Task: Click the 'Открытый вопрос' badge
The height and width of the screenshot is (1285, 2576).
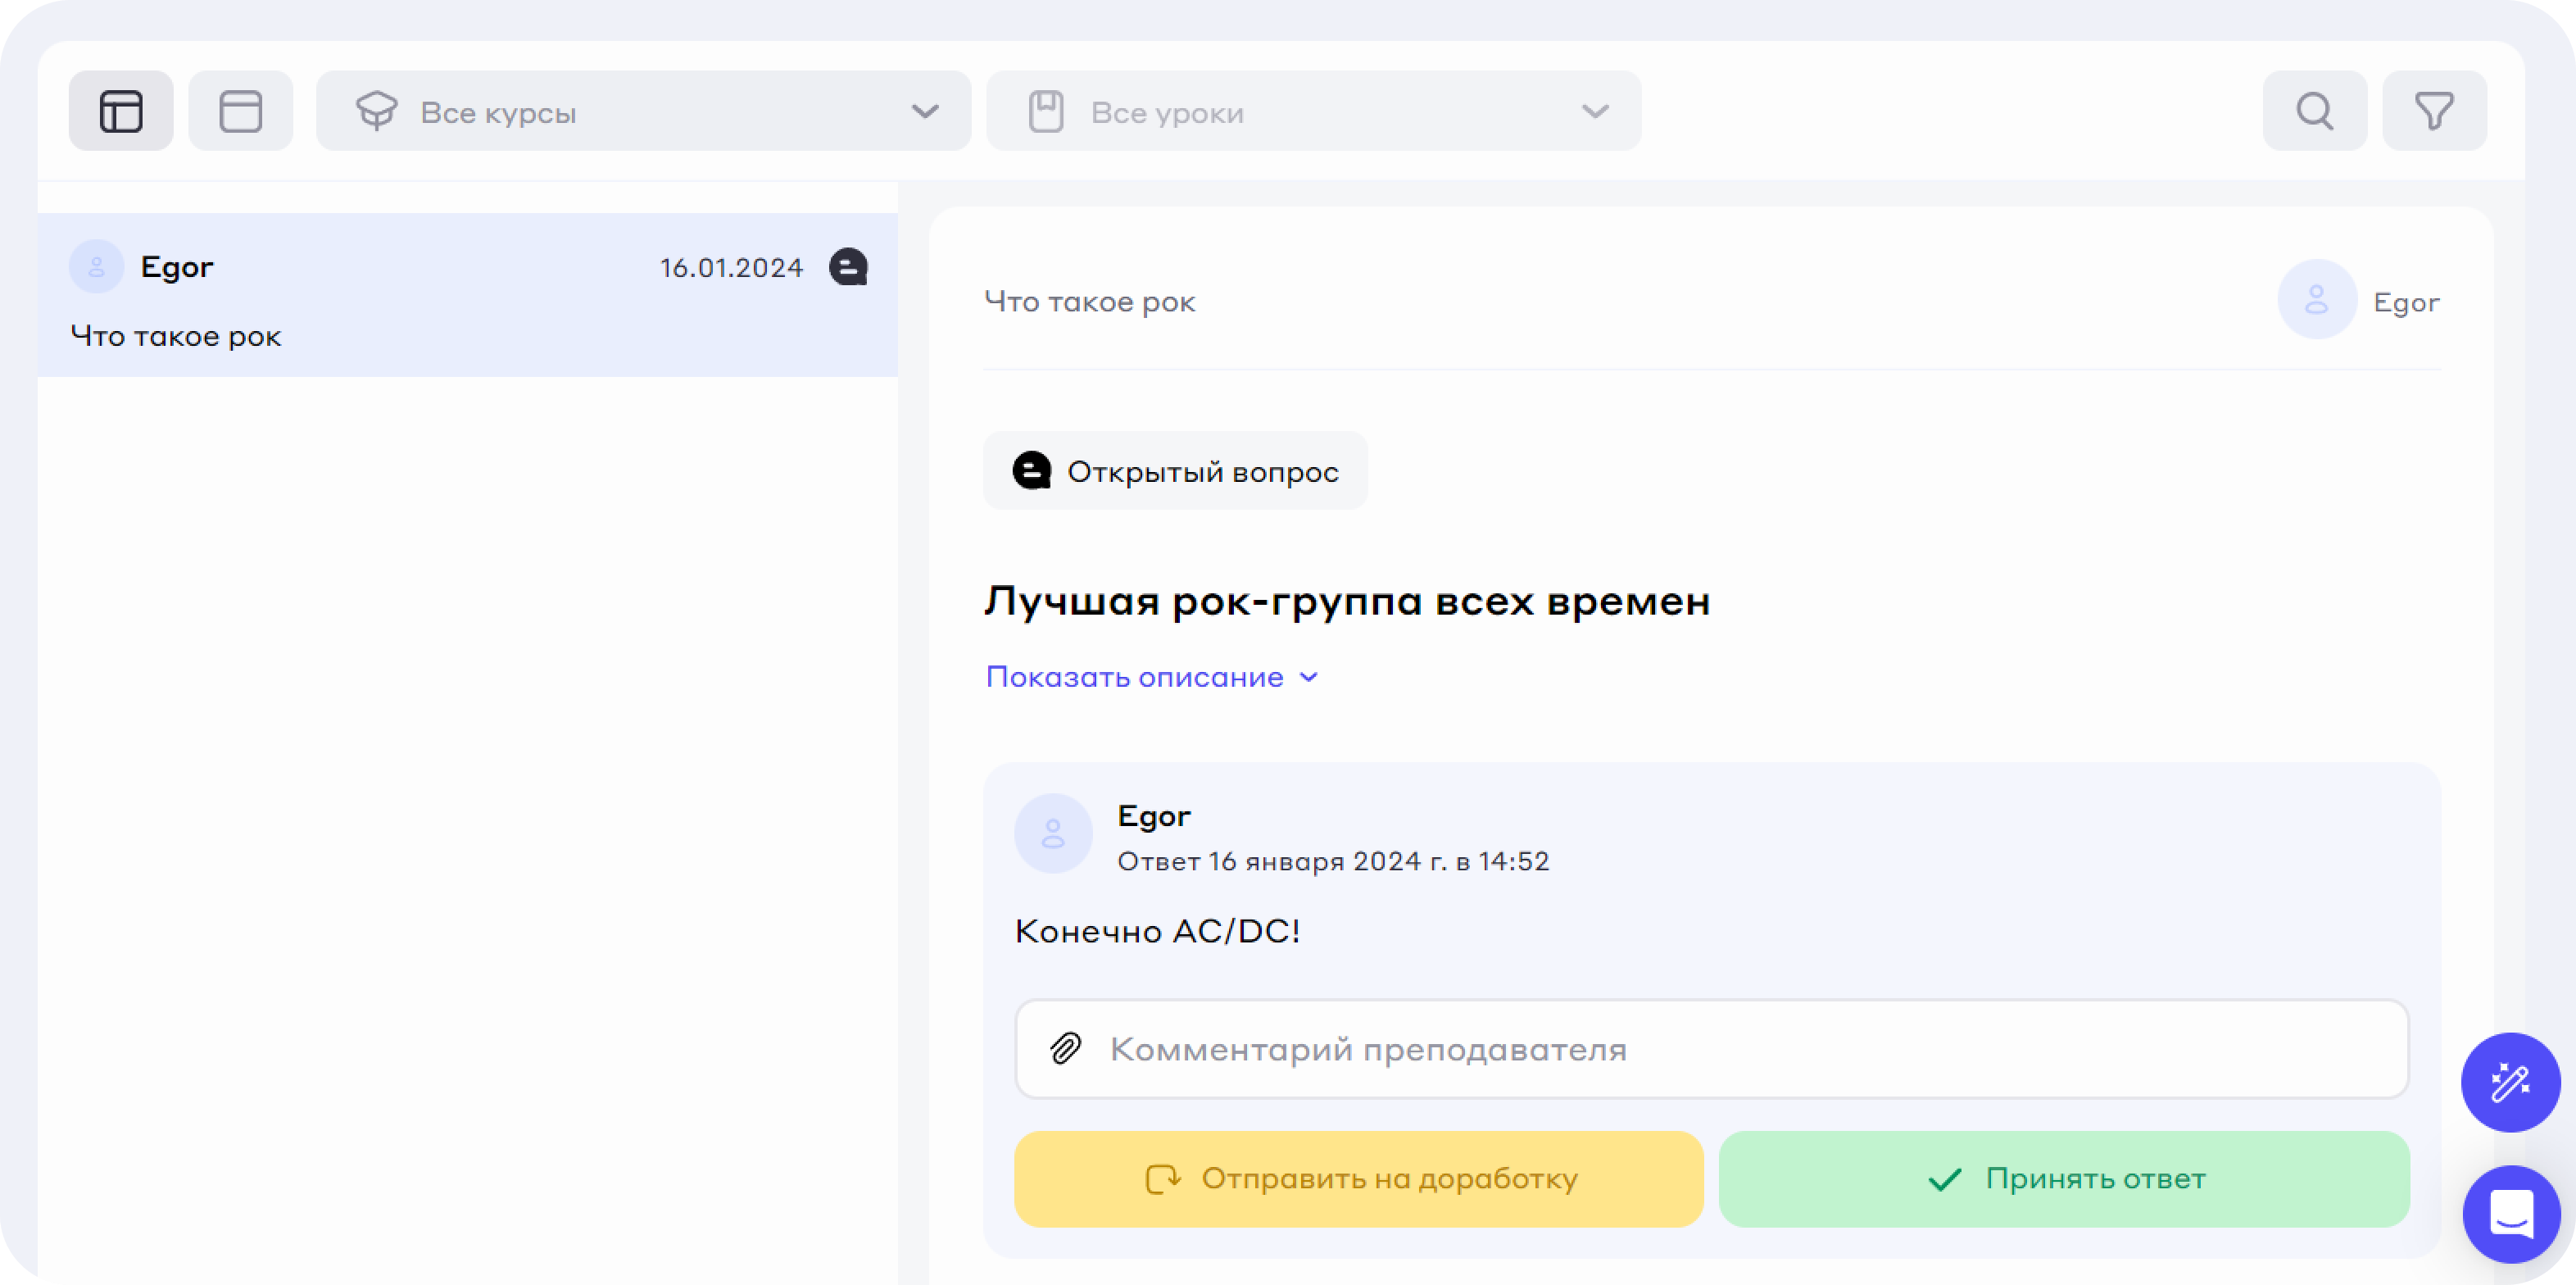Action: (x=1175, y=471)
